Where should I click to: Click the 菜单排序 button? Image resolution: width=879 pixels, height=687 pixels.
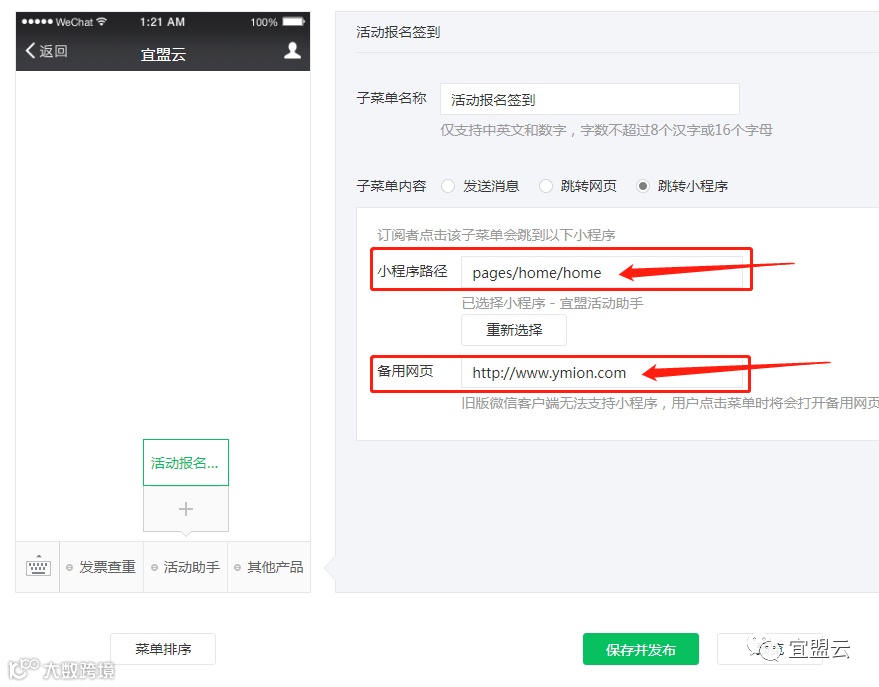[163, 649]
